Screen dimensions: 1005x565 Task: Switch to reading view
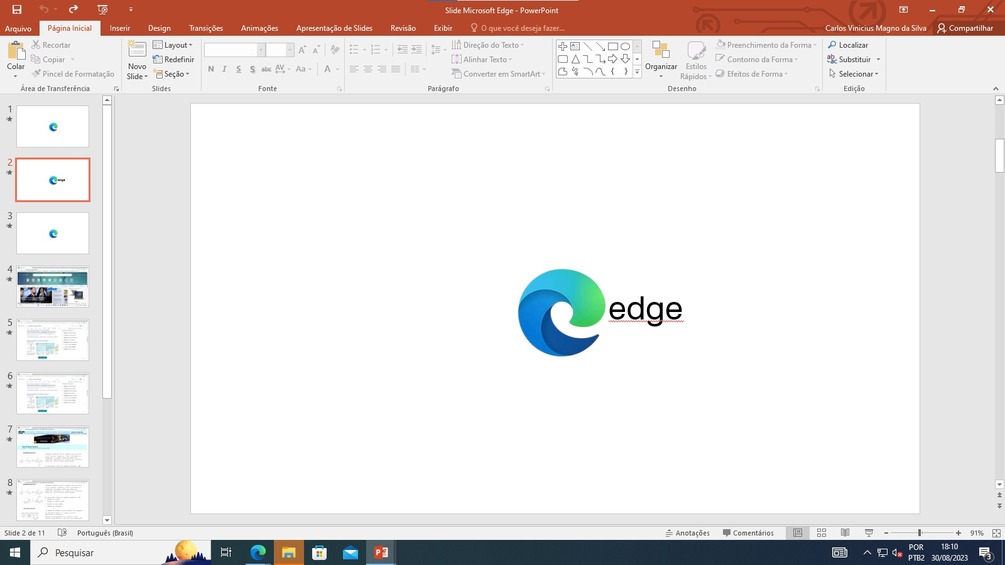click(845, 533)
